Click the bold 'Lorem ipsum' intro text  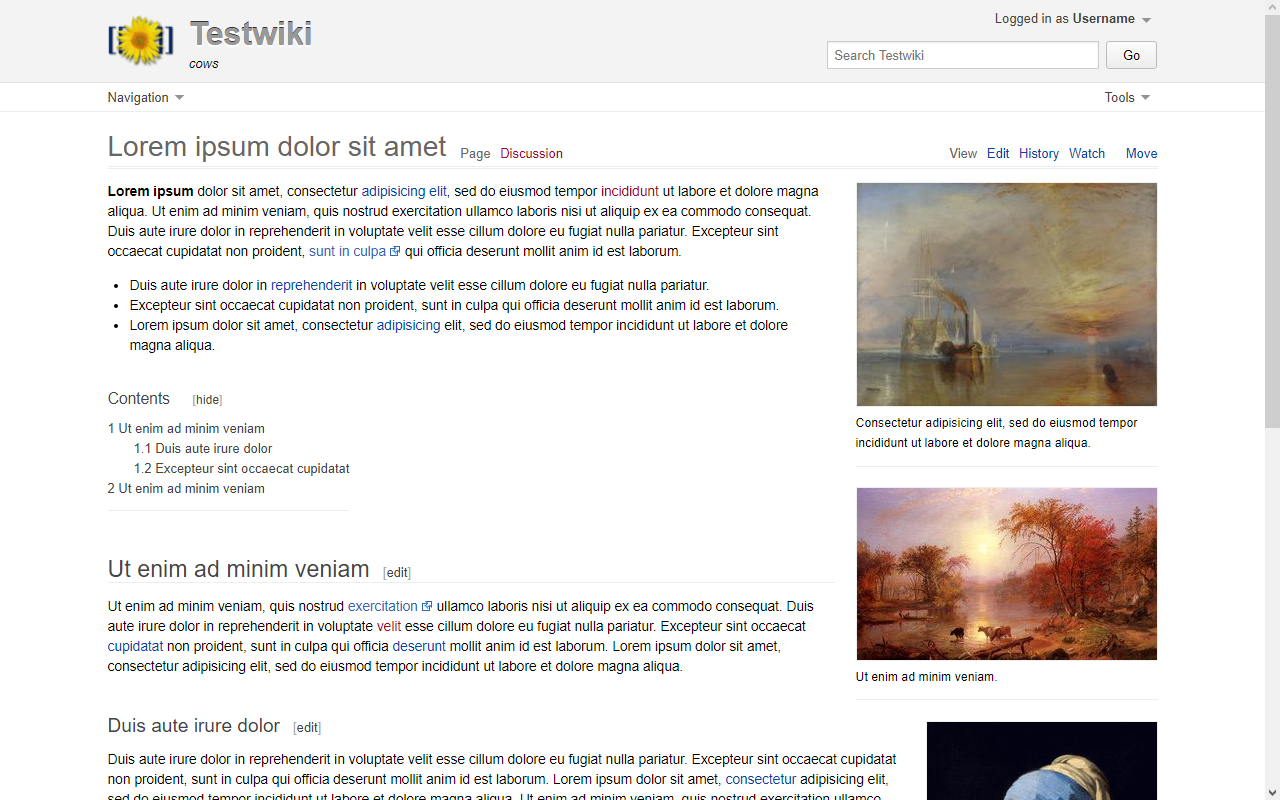coord(151,191)
